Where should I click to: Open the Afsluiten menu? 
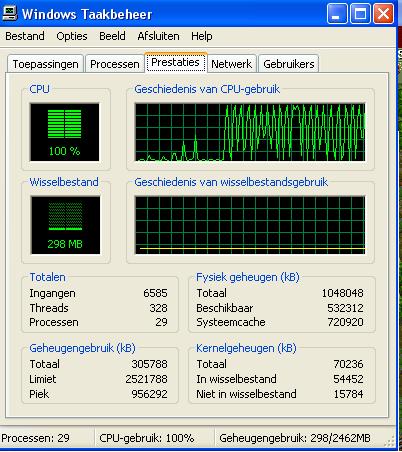click(x=158, y=36)
